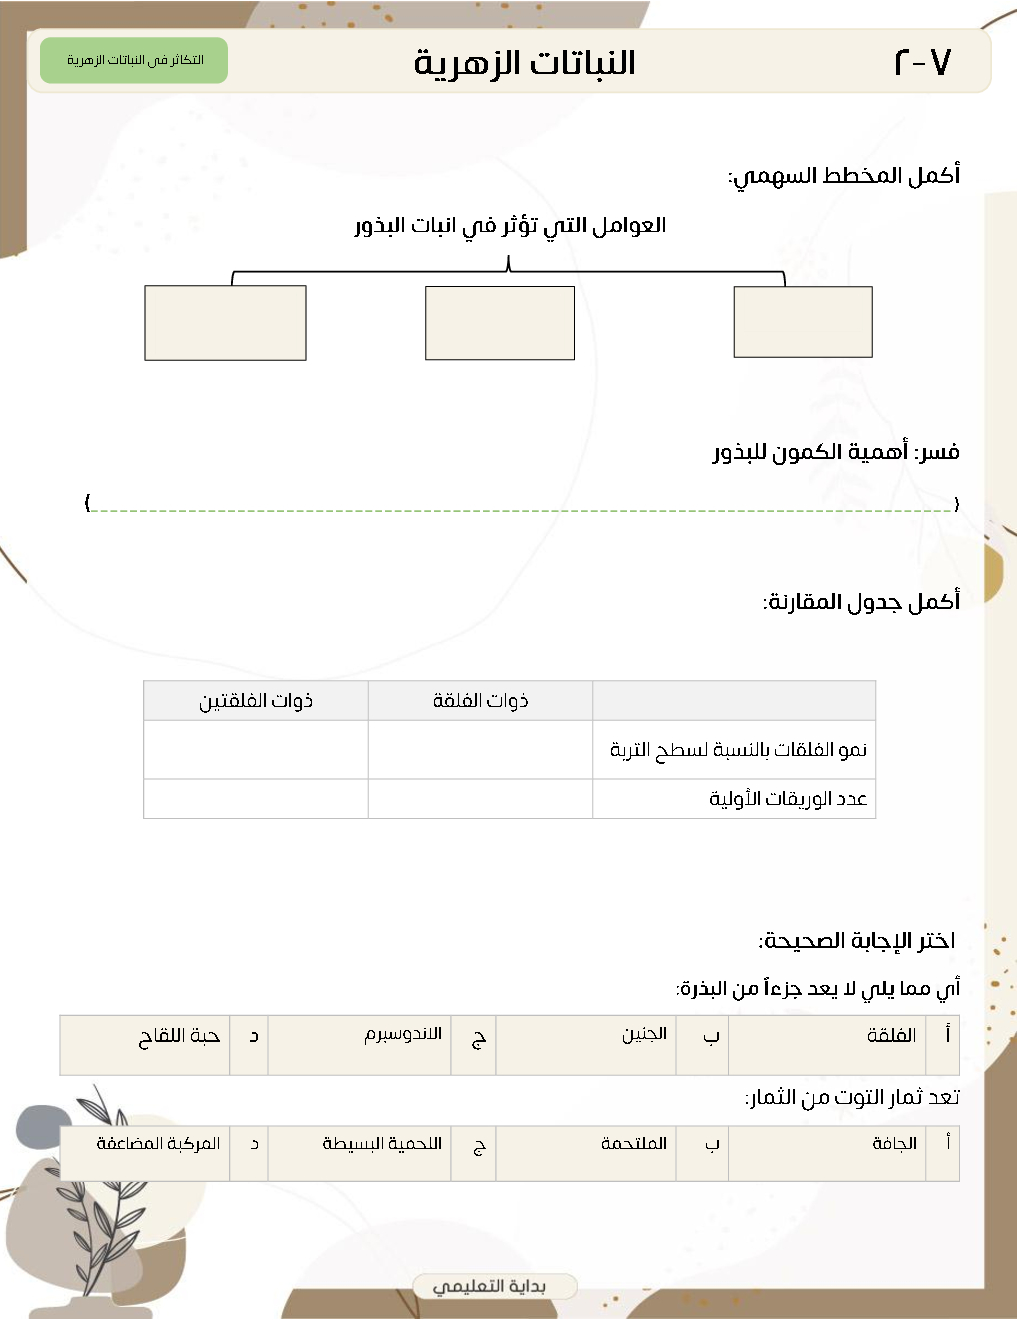Viewport: 1020px width, 1320px height.
Task: Click the green 'التكاثر في النباتات الزهرية' badge
Action: 134,60
